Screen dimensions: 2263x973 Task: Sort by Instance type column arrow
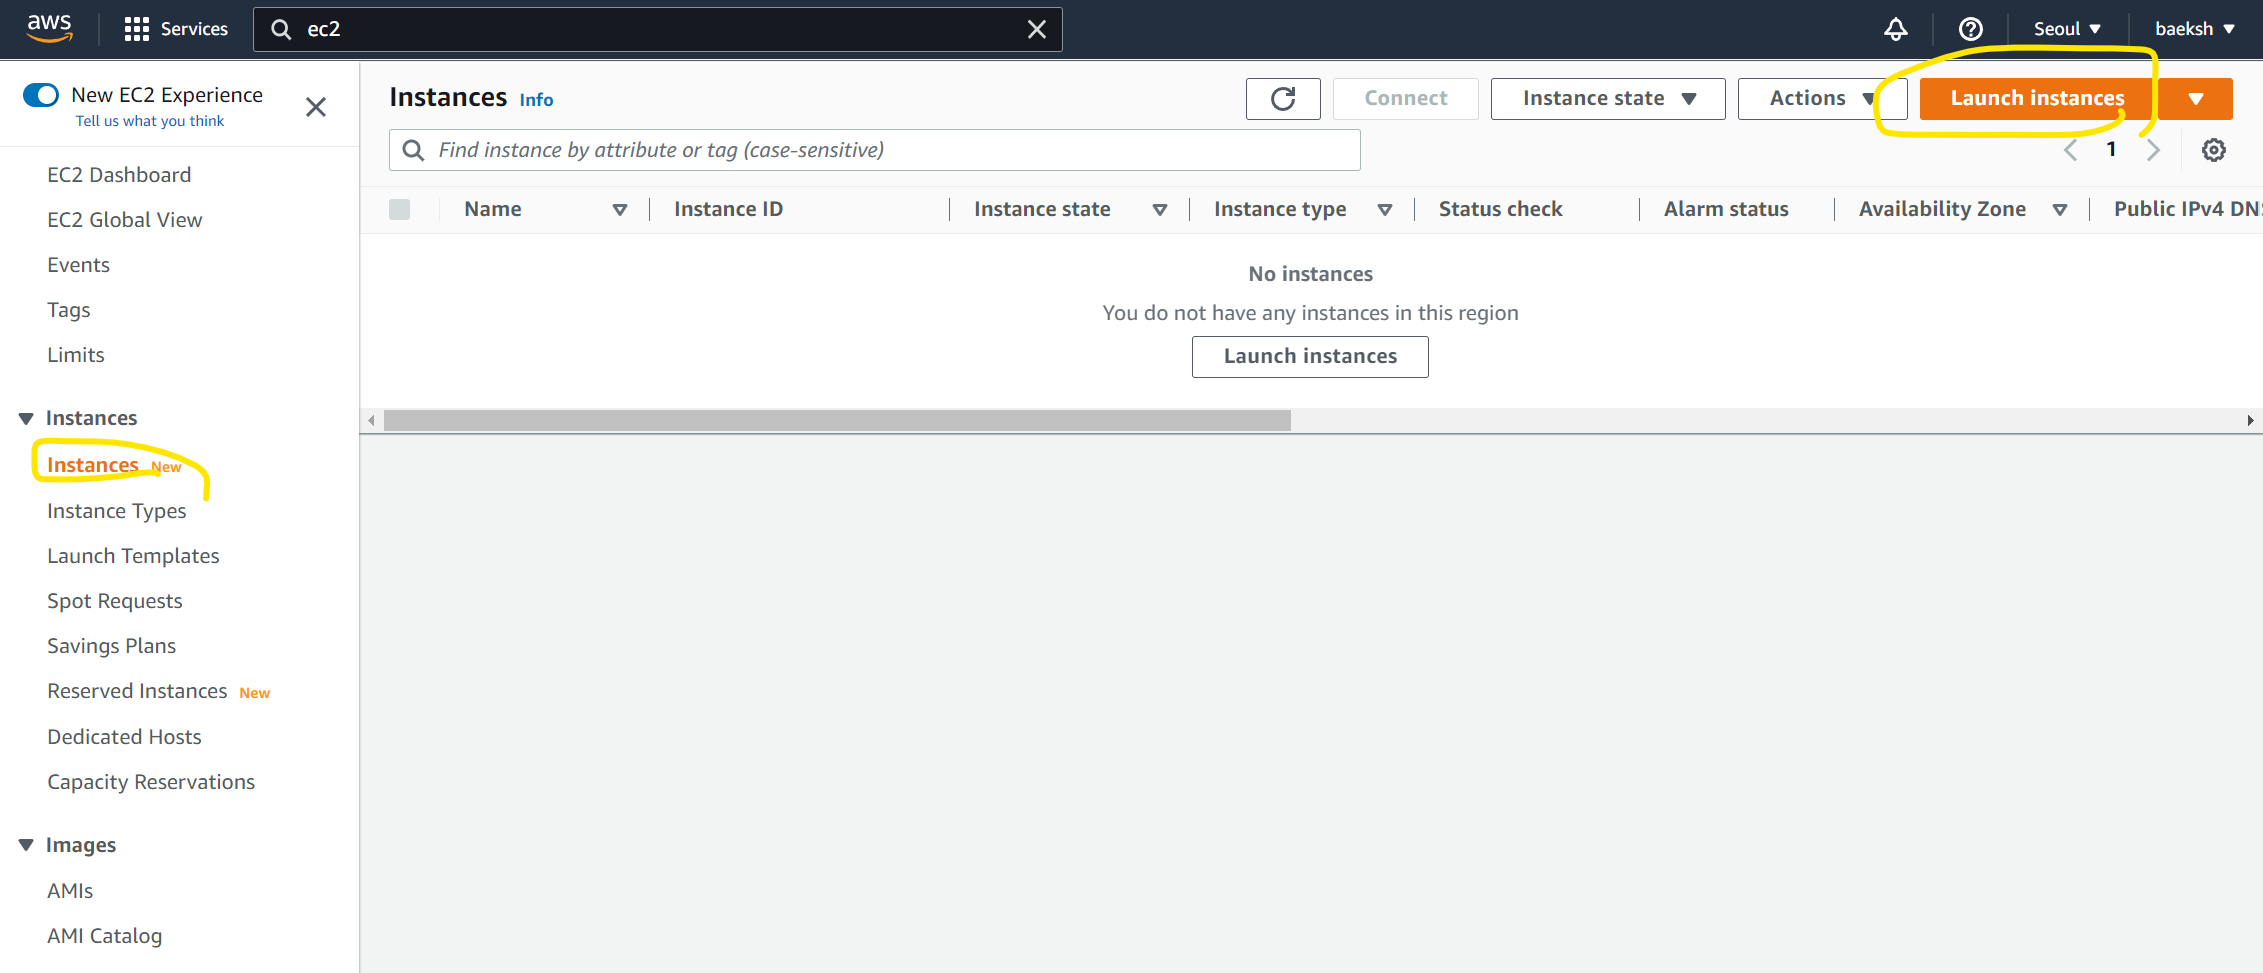click(x=1385, y=209)
